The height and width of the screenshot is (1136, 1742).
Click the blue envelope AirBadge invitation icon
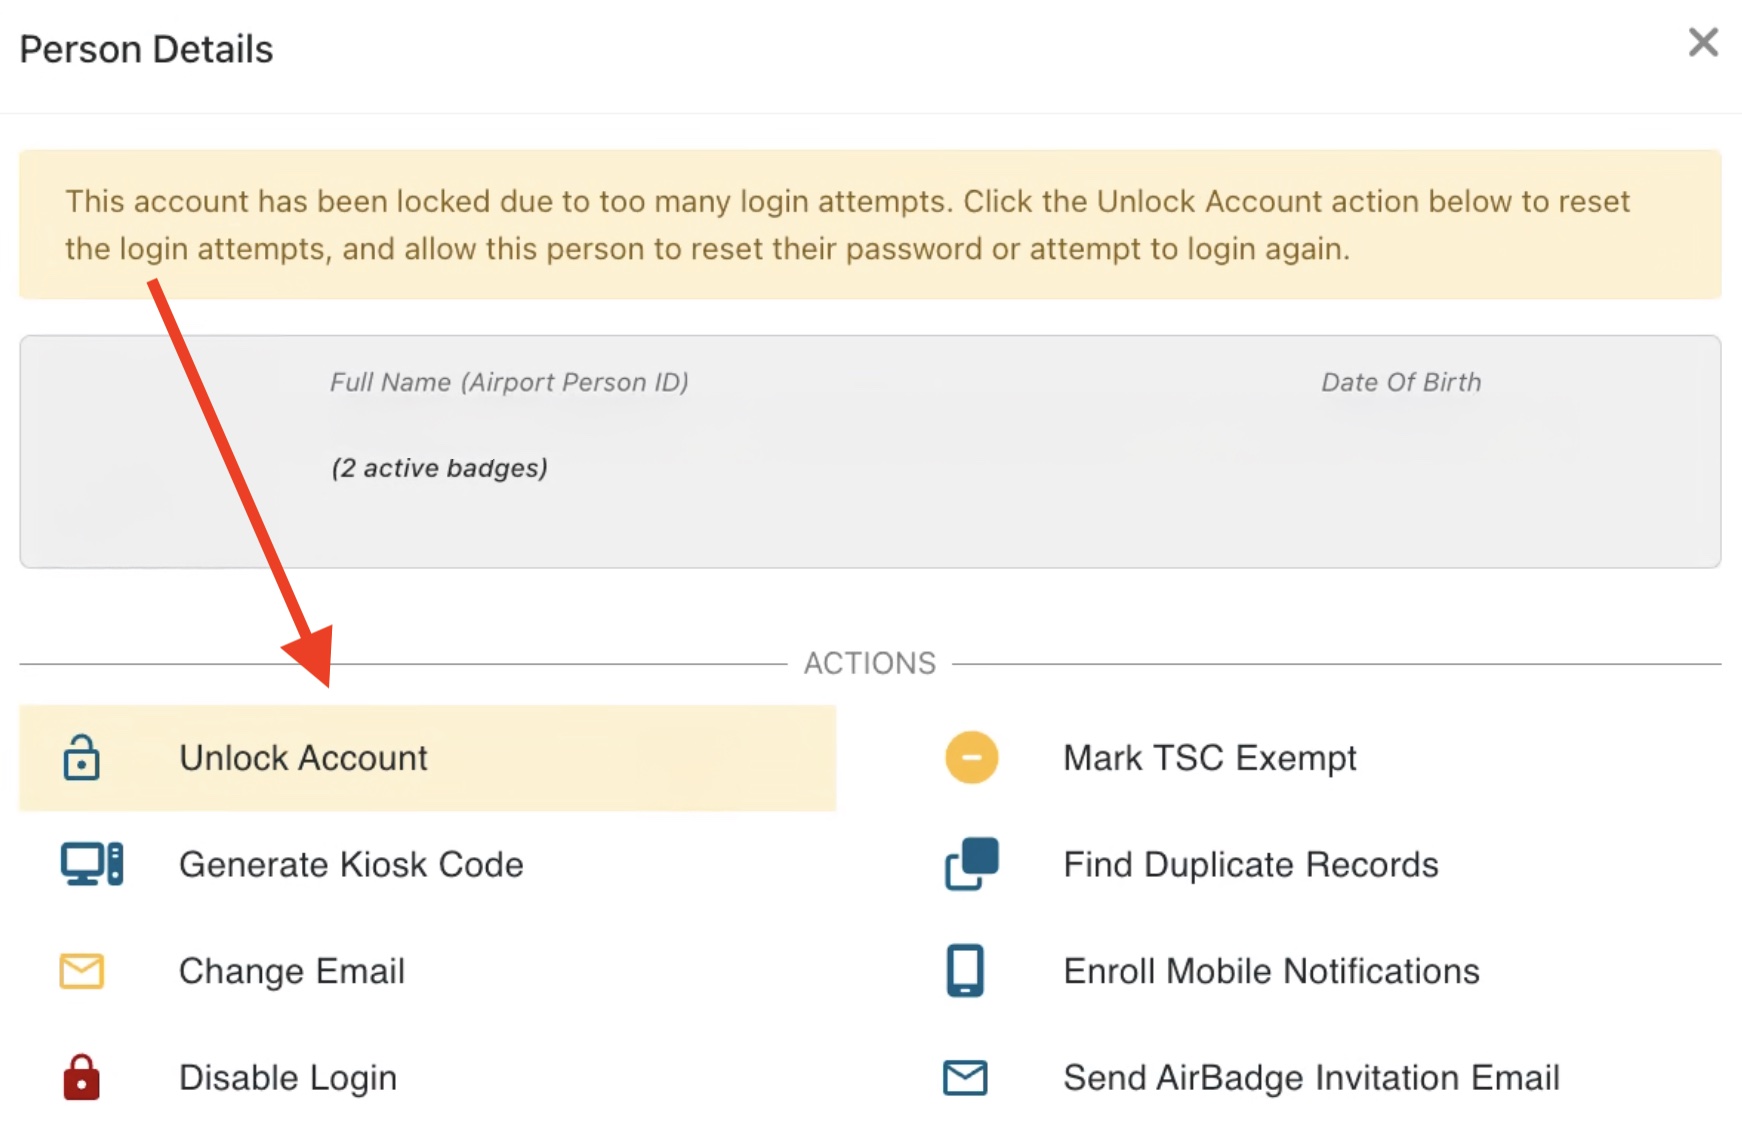click(965, 1077)
